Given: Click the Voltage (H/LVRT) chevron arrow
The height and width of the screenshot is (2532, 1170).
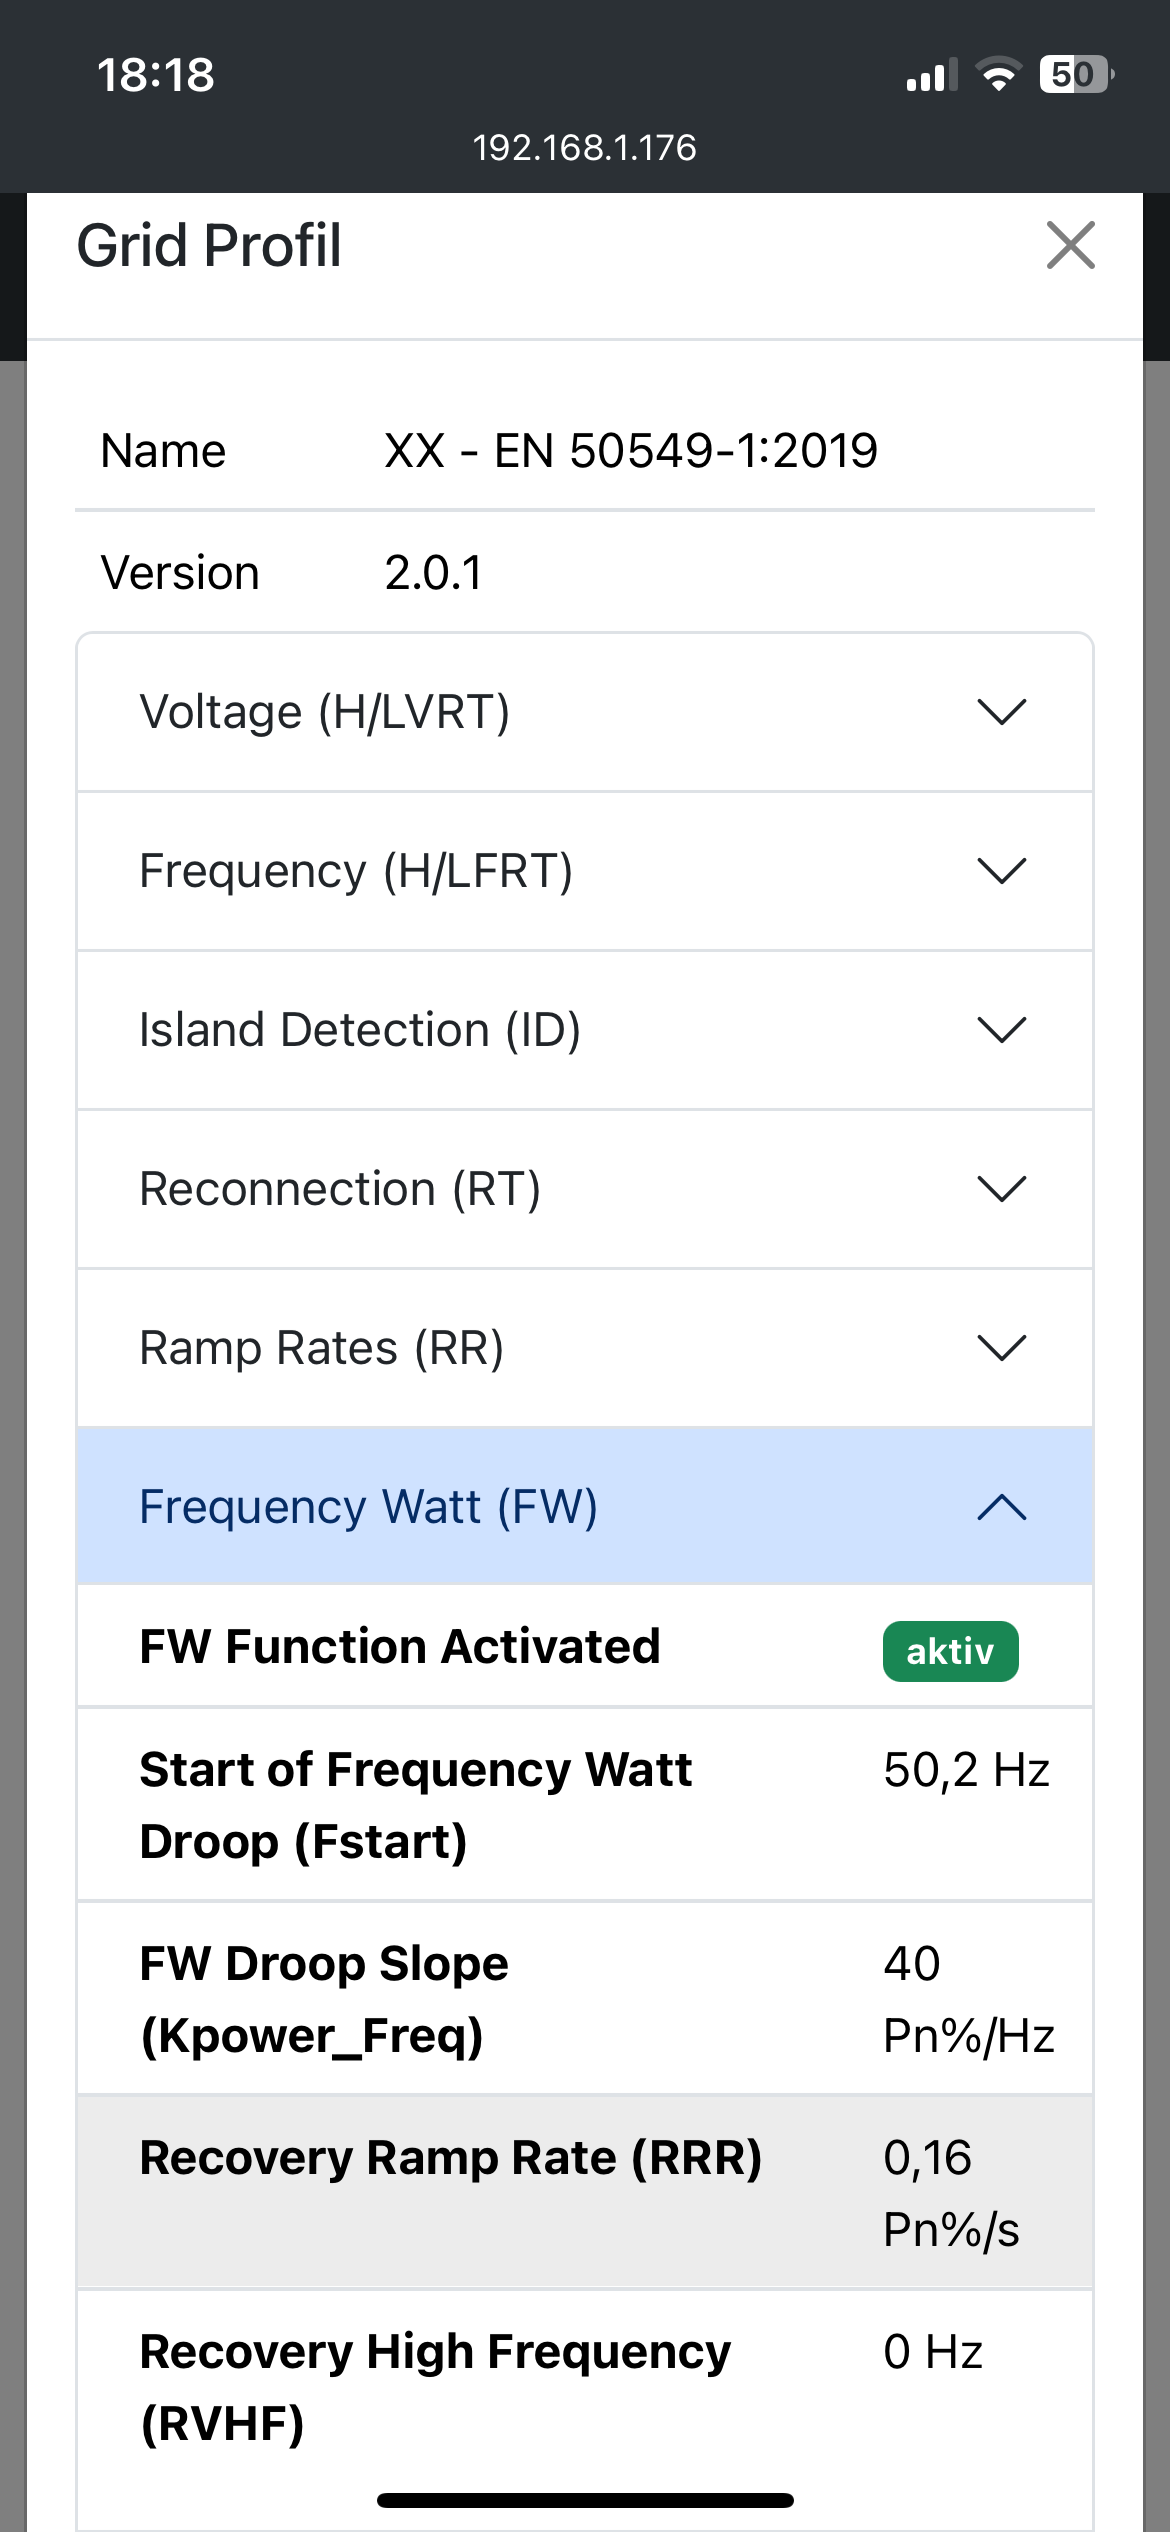Looking at the screenshot, I should (1002, 712).
